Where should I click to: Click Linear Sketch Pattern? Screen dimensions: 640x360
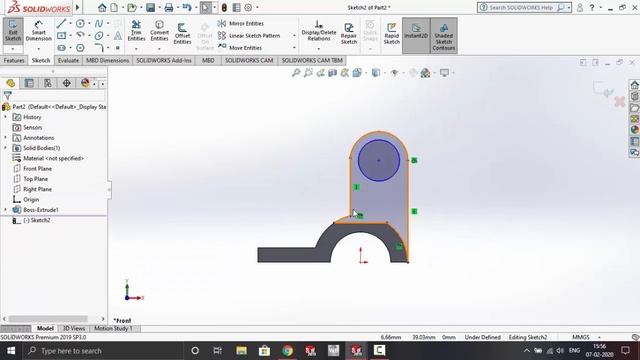click(x=249, y=36)
